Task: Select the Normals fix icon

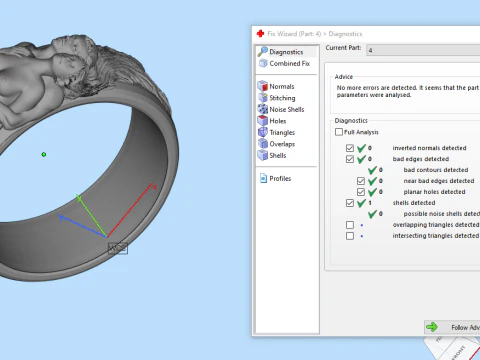Action: (x=263, y=86)
